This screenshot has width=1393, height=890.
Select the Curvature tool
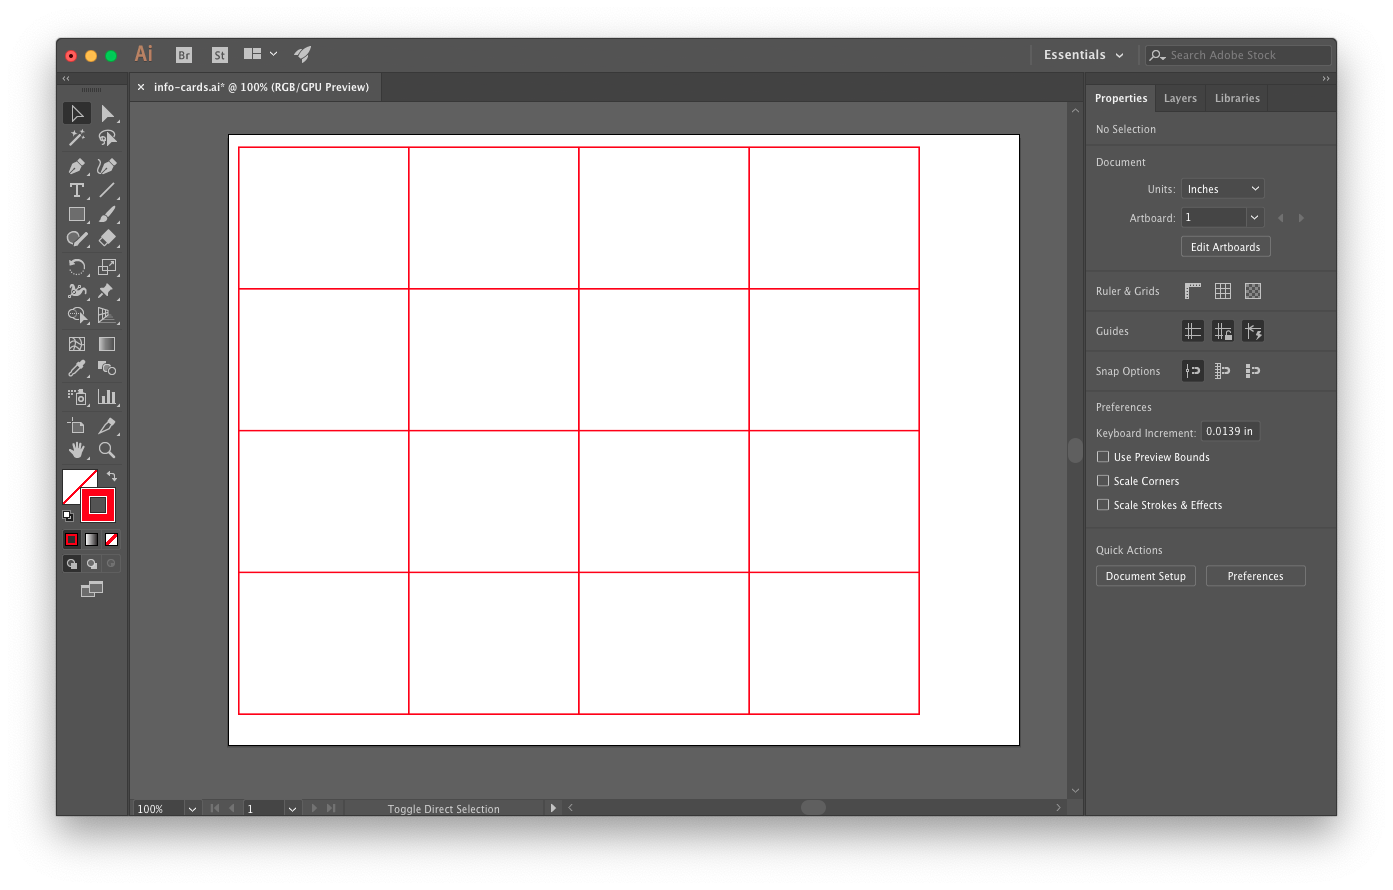point(107,166)
